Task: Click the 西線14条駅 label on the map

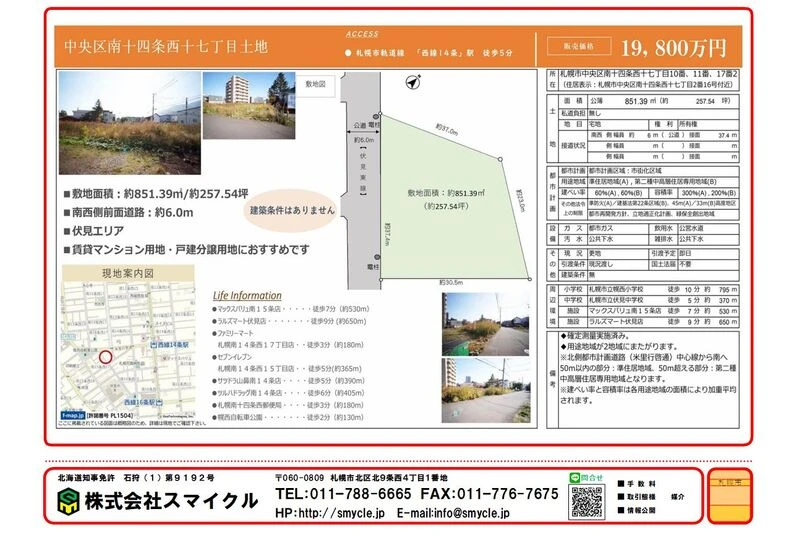Action: click(x=170, y=345)
